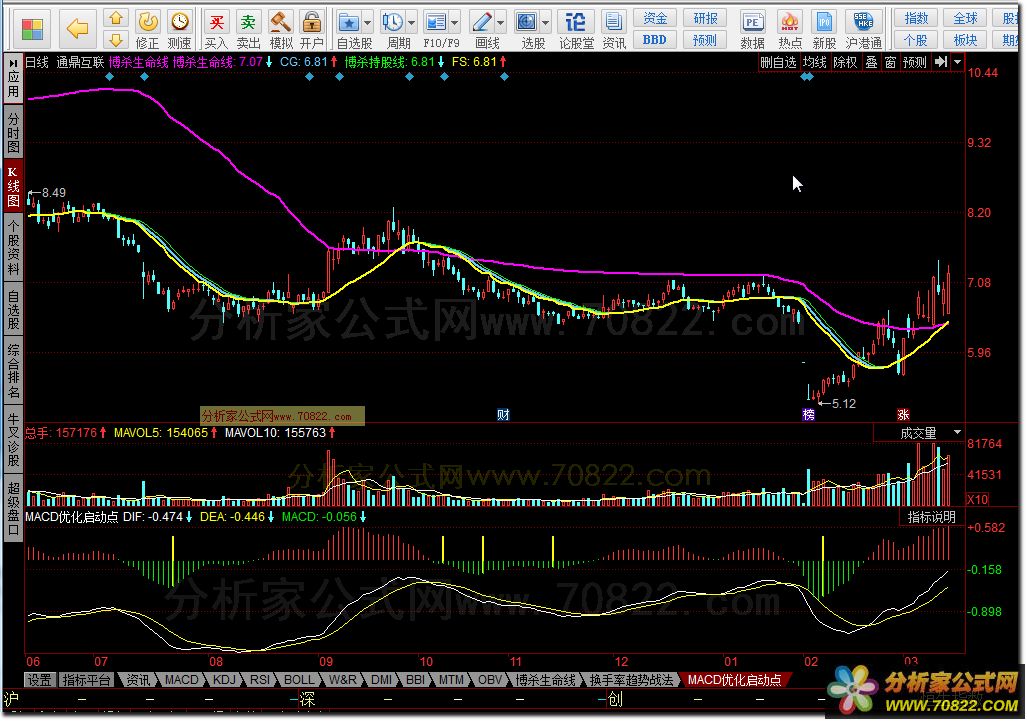Image resolution: width=1027 pixels, height=721 pixels.
Task: Click the 开户 open account lock icon
Action: click(312, 30)
